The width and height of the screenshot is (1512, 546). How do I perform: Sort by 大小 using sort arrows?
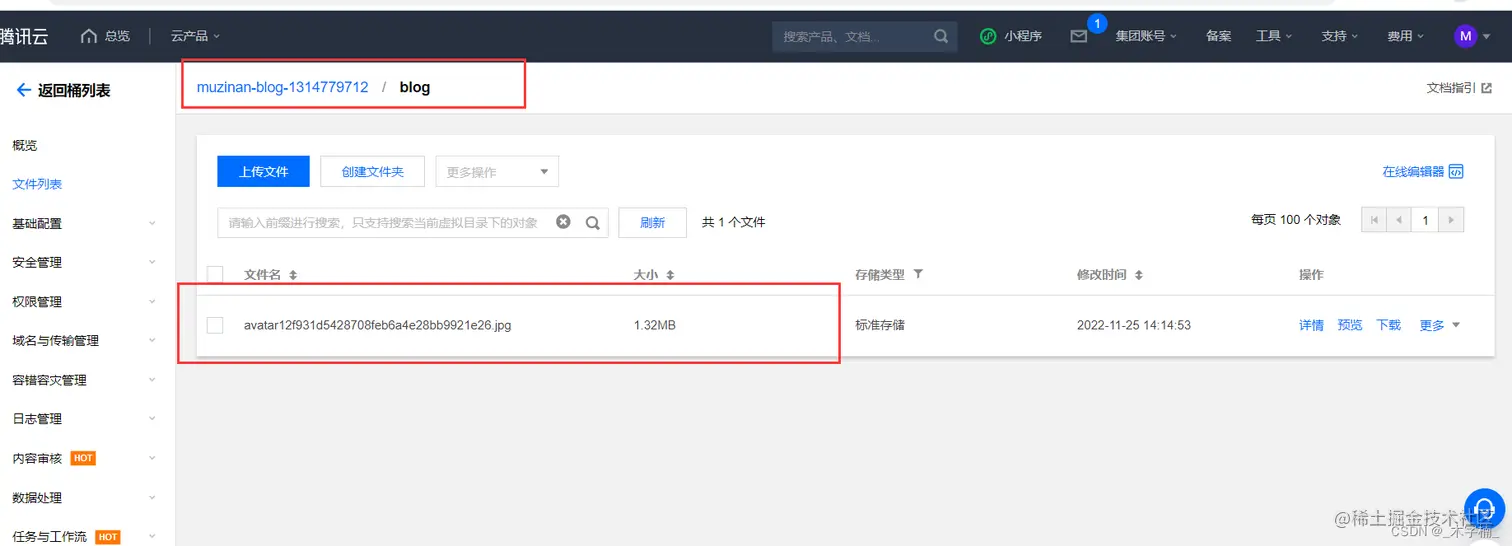(670, 275)
